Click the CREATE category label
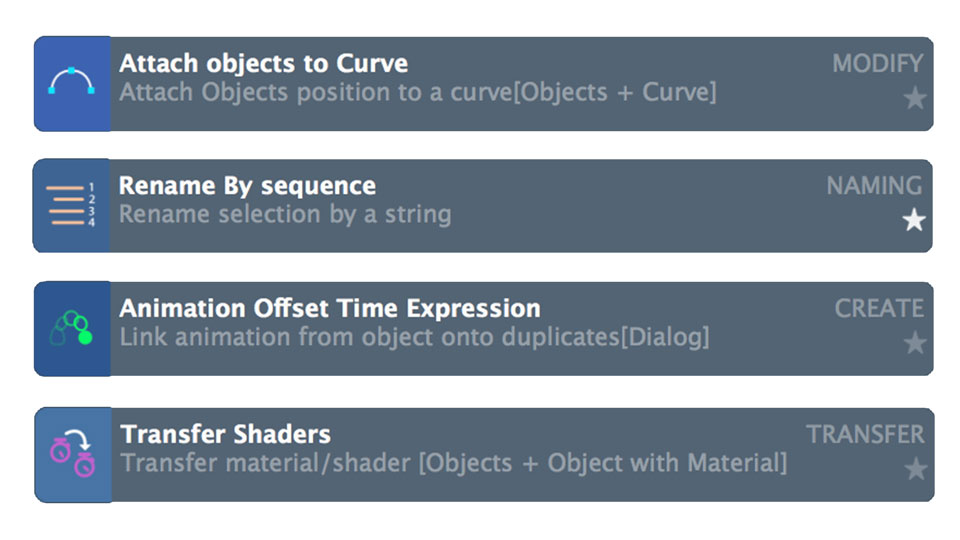This screenshot has height=540, width=960. [879, 309]
